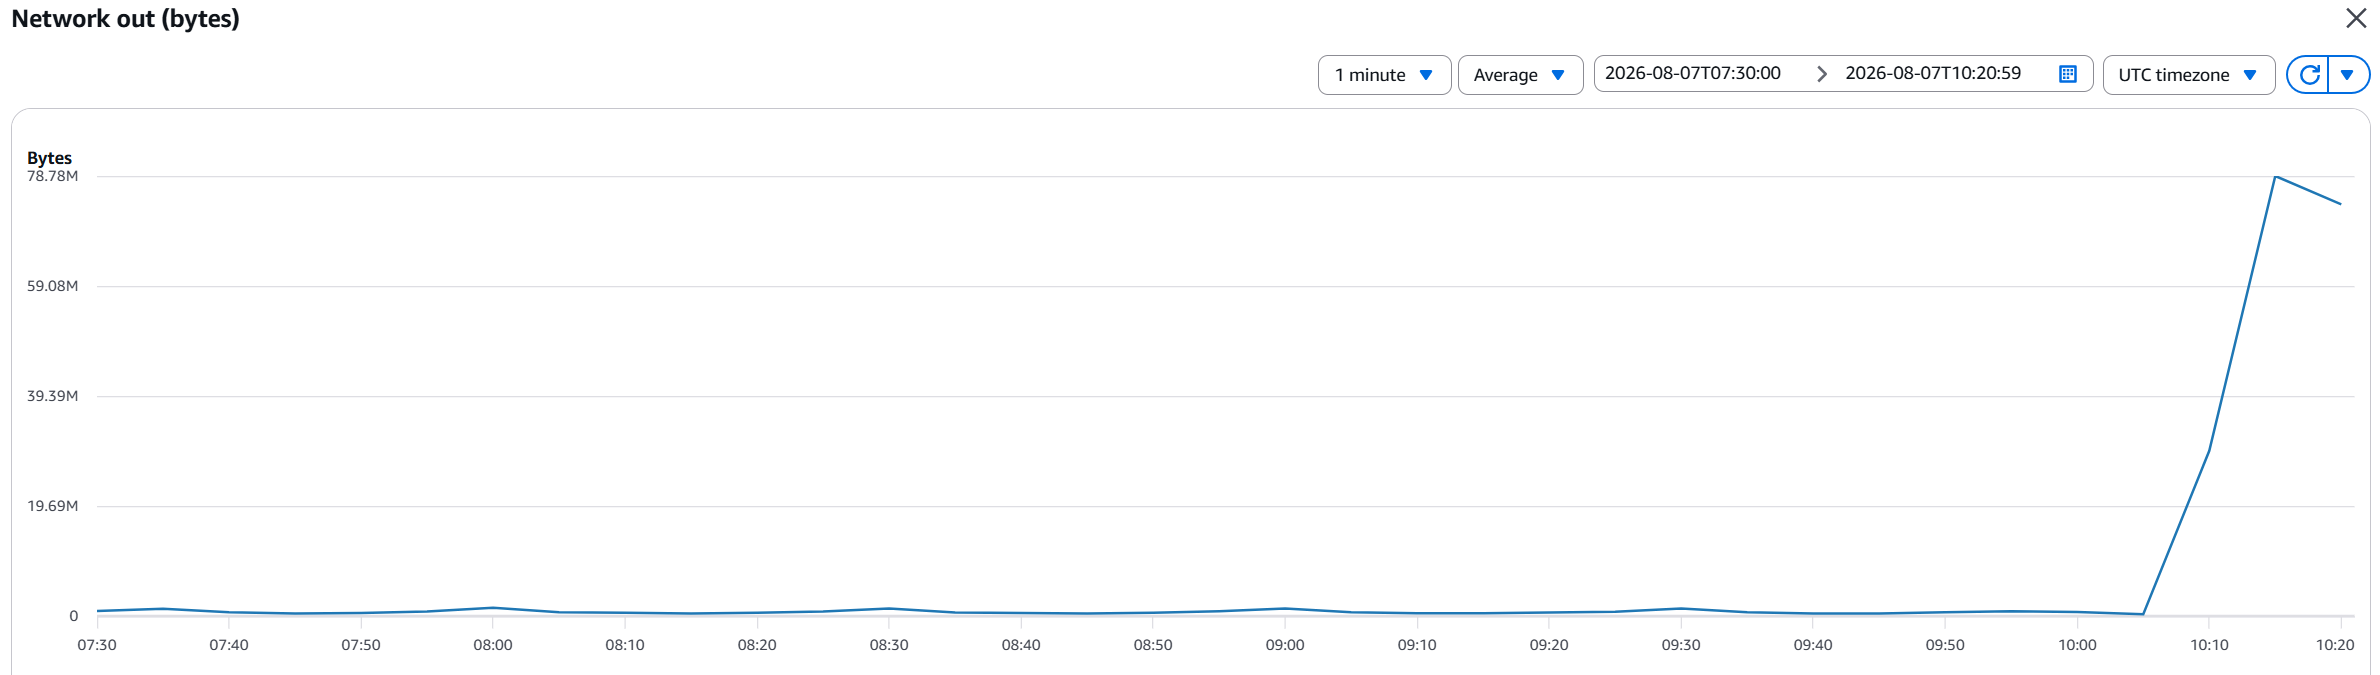Click the Network out (bytes) title
Screen dimensions: 2380x675
point(125,19)
